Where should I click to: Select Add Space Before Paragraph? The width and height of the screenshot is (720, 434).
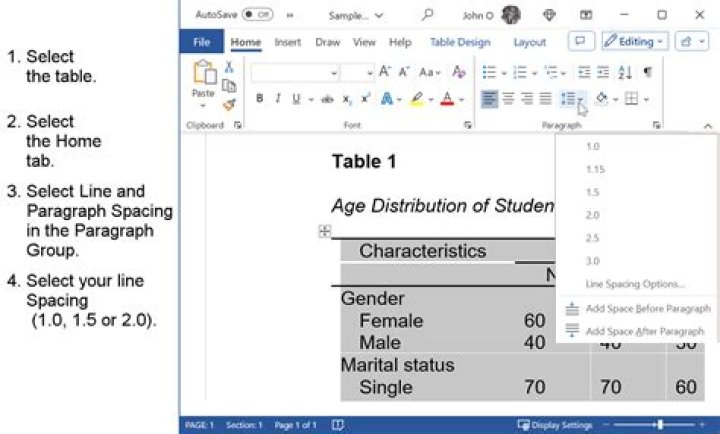[x=636, y=309]
